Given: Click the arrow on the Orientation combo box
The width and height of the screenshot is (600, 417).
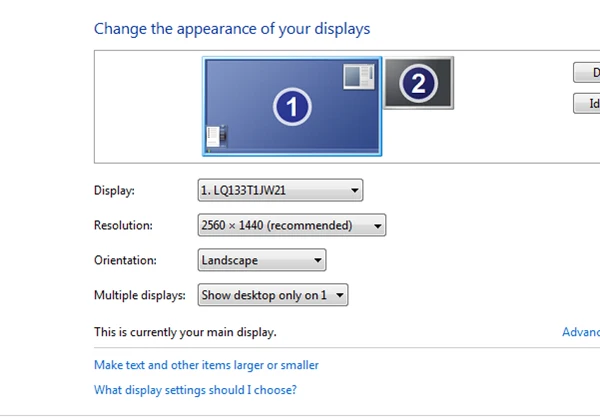Looking at the screenshot, I should pos(318,260).
